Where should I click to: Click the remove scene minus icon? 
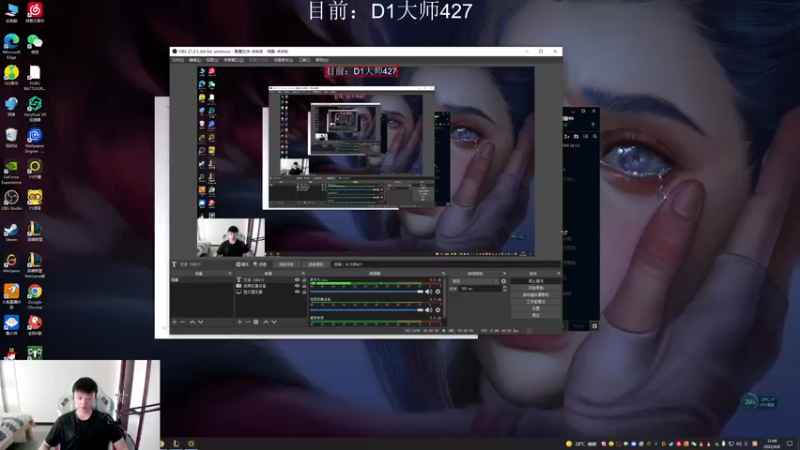183,322
